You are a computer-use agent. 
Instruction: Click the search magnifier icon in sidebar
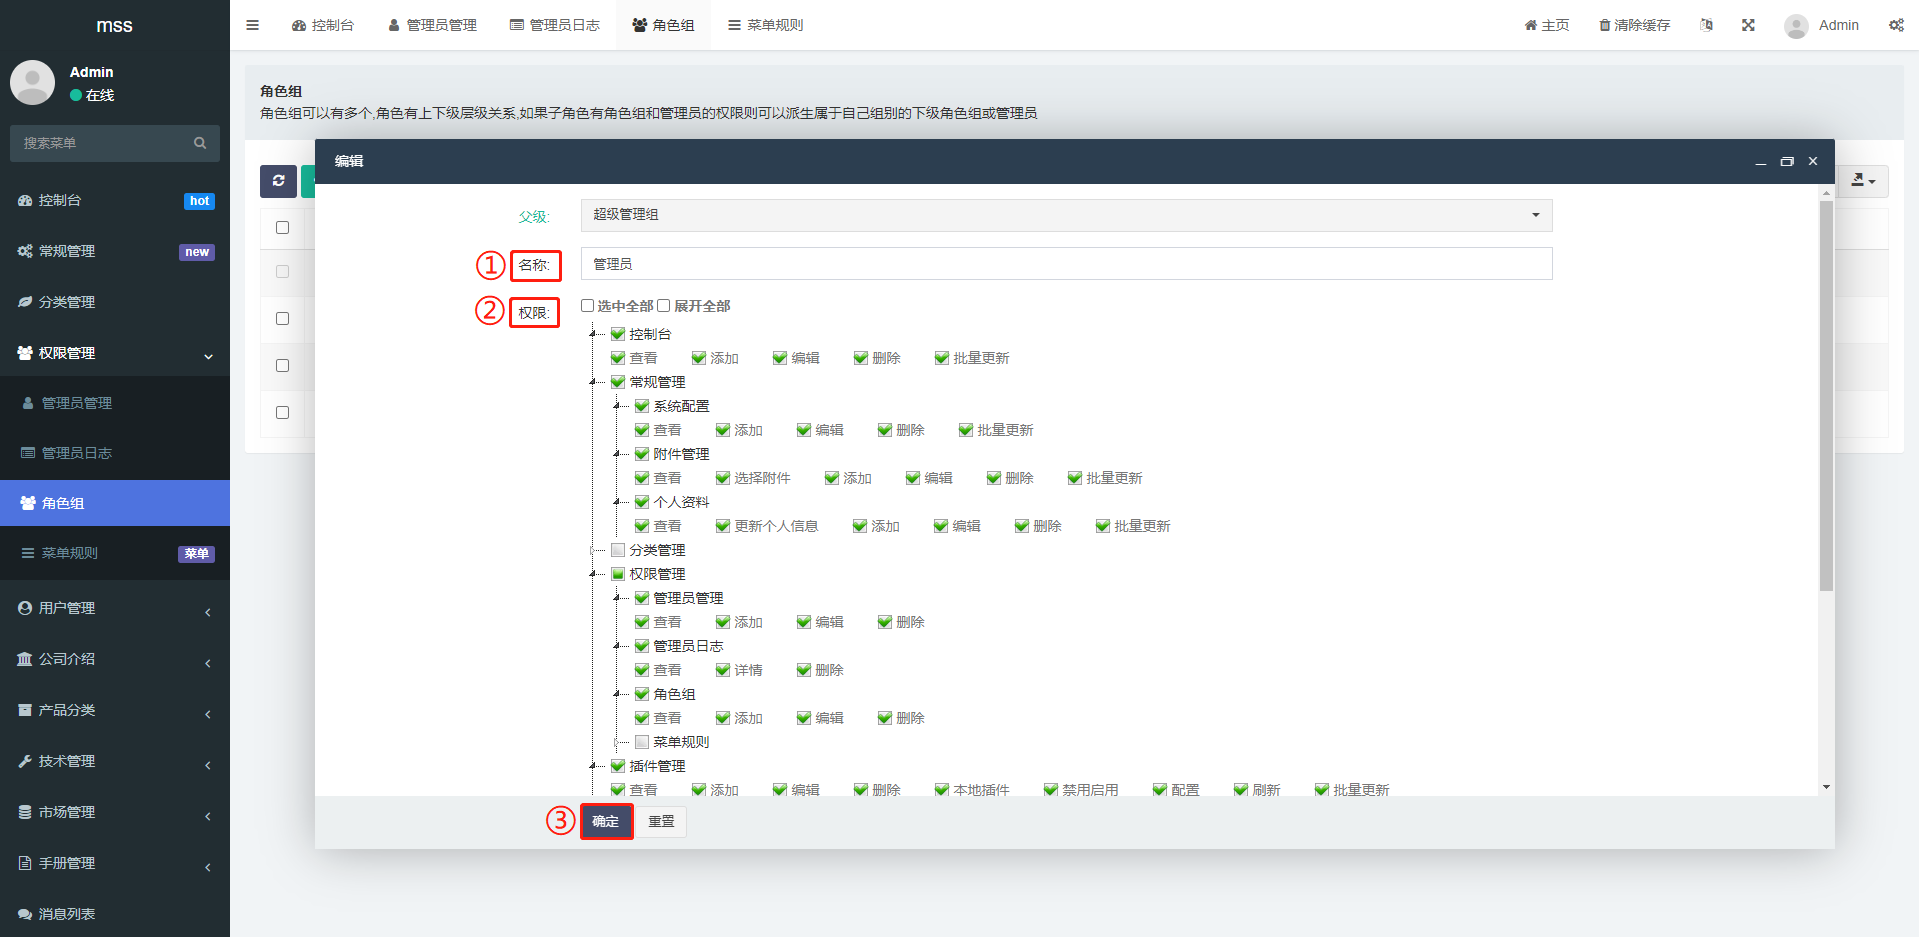point(200,143)
